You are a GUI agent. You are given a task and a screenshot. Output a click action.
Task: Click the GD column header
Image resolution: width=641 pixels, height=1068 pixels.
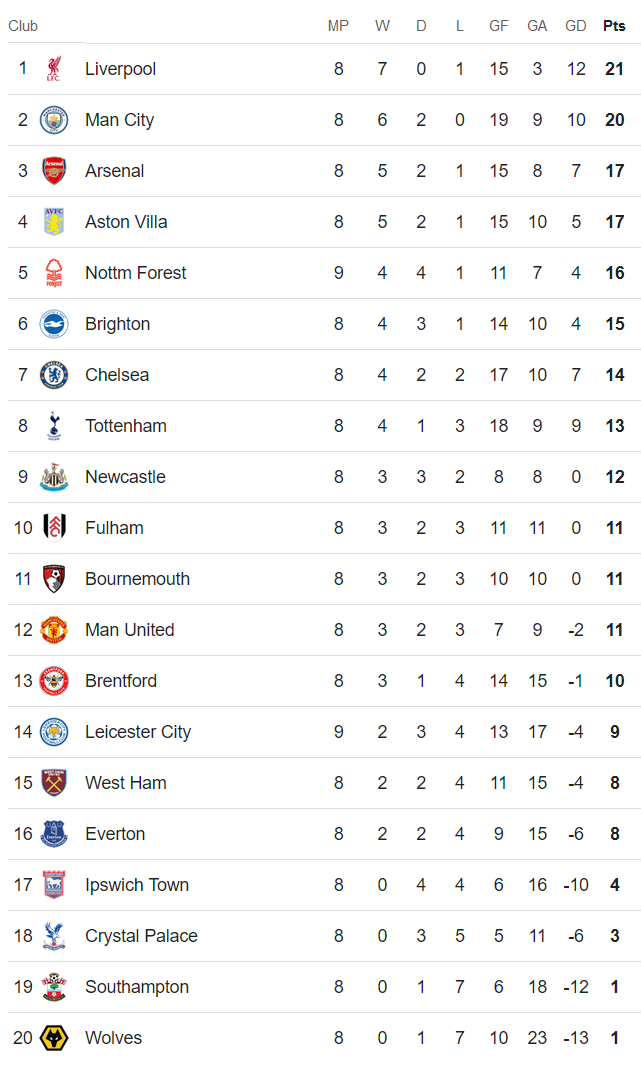pos(576,26)
